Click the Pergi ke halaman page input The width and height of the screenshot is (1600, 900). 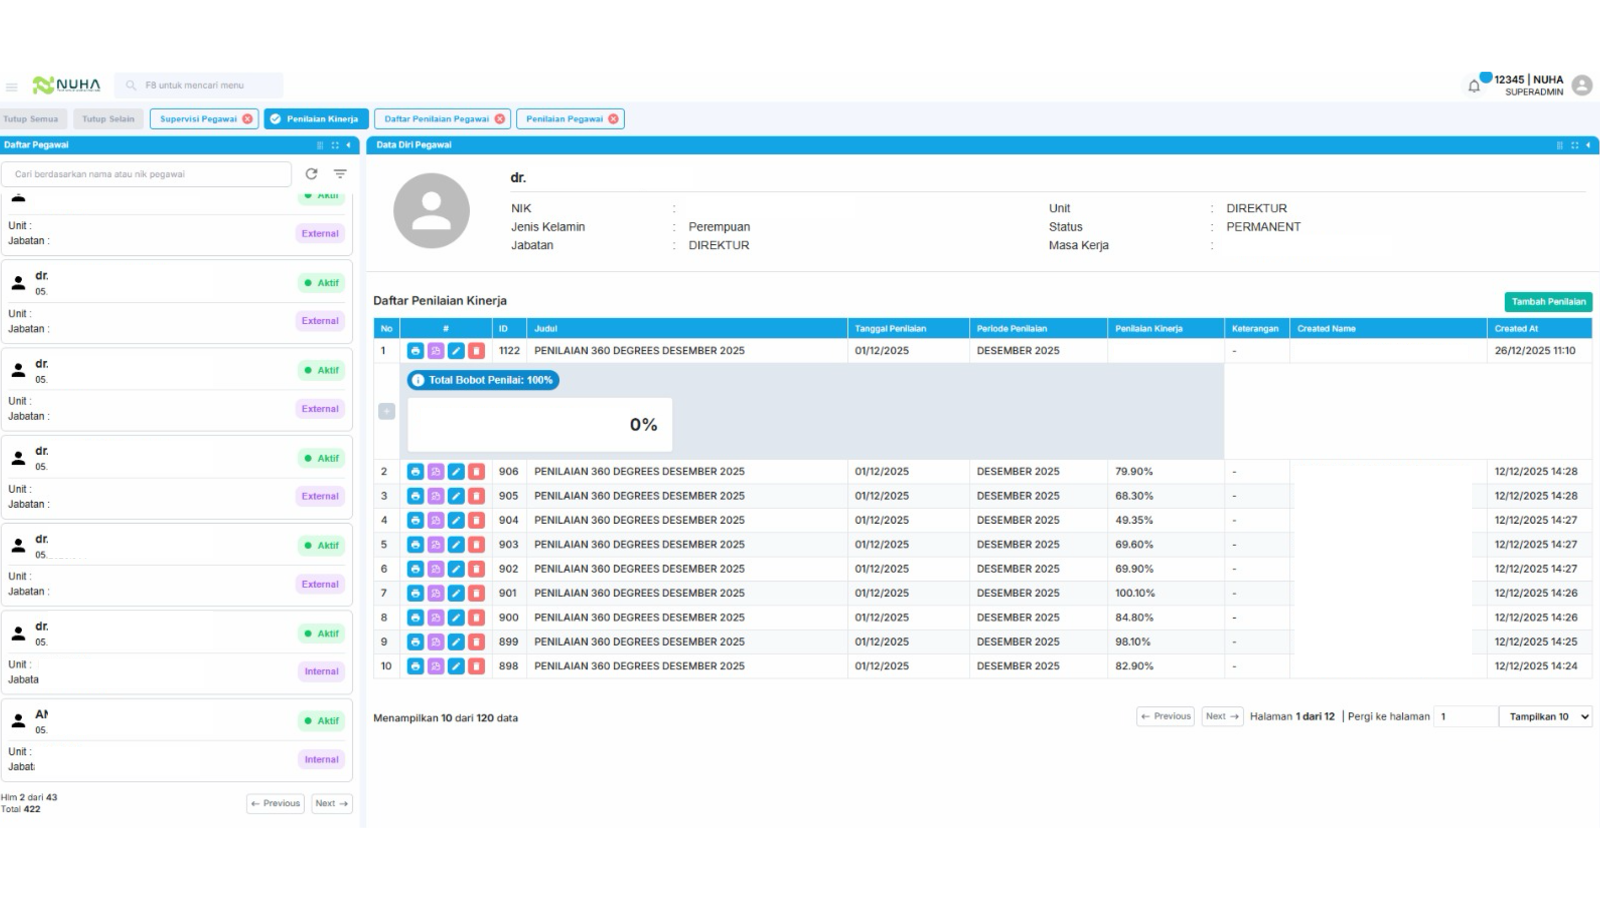click(x=1464, y=716)
